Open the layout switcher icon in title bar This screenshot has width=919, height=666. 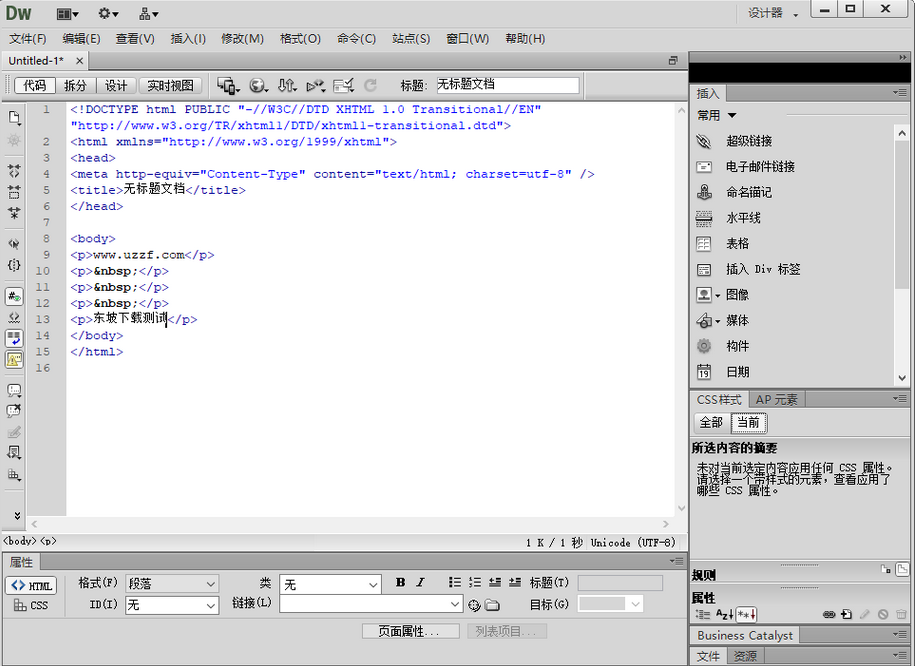click(x=67, y=13)
